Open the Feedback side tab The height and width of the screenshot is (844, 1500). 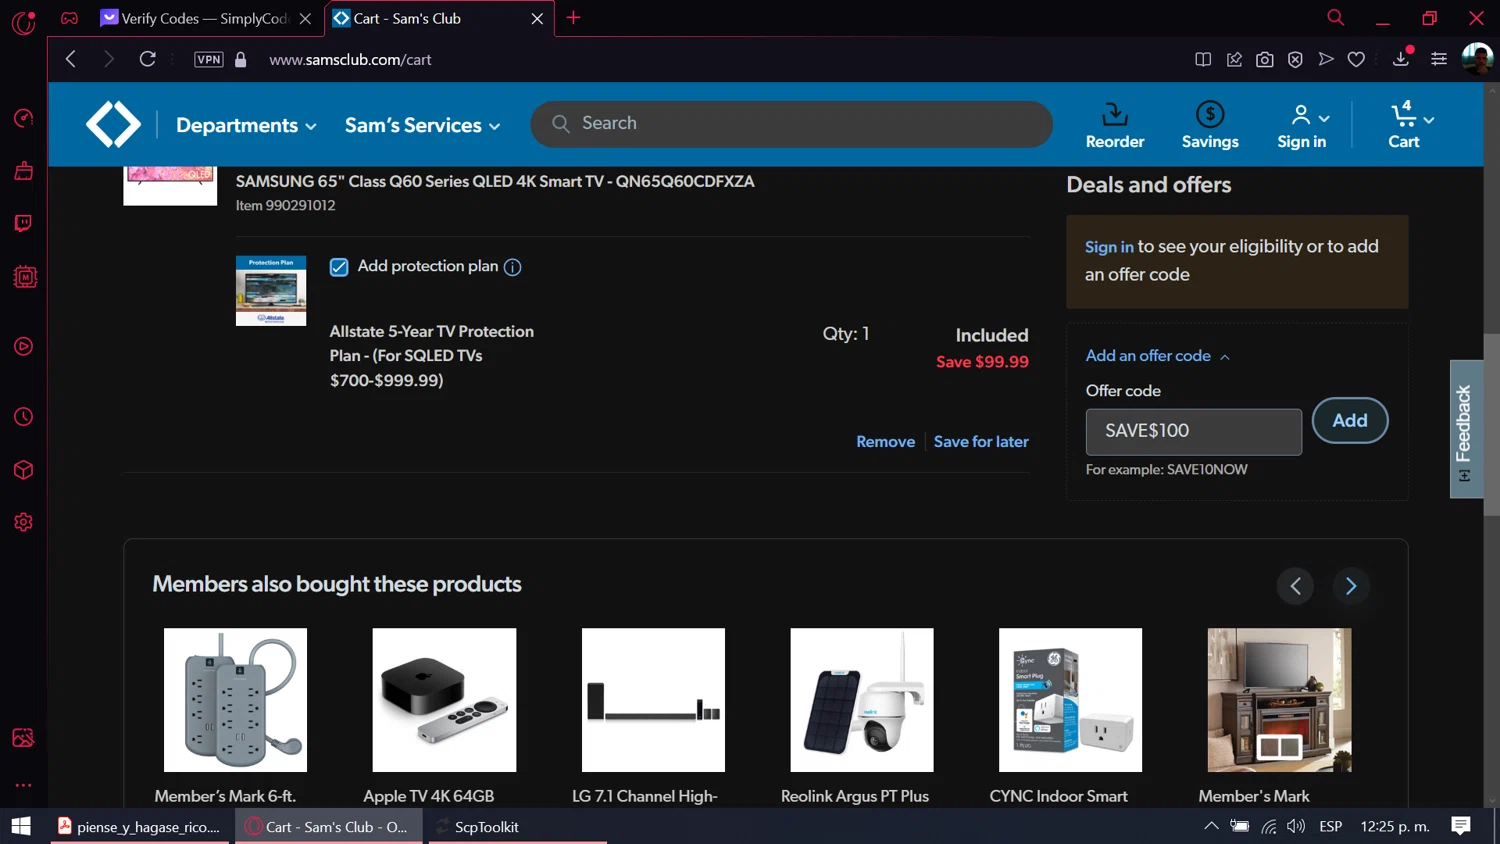[x=1465, y=429]
